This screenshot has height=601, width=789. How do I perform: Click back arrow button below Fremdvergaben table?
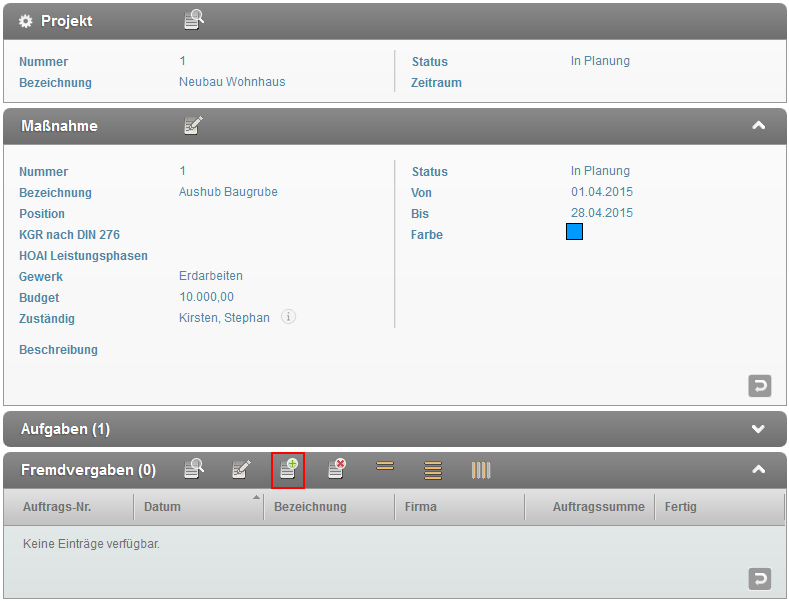(760, 579)
